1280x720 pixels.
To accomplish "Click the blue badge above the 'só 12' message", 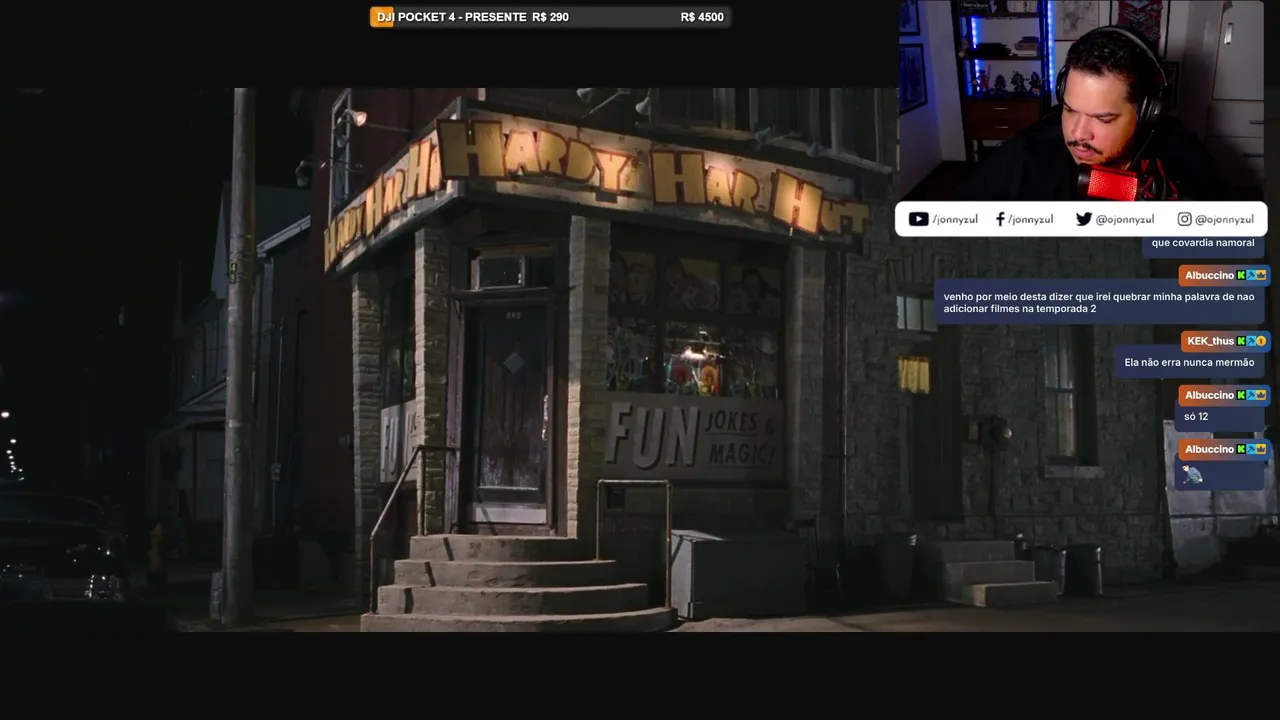I will point(1251,395).
